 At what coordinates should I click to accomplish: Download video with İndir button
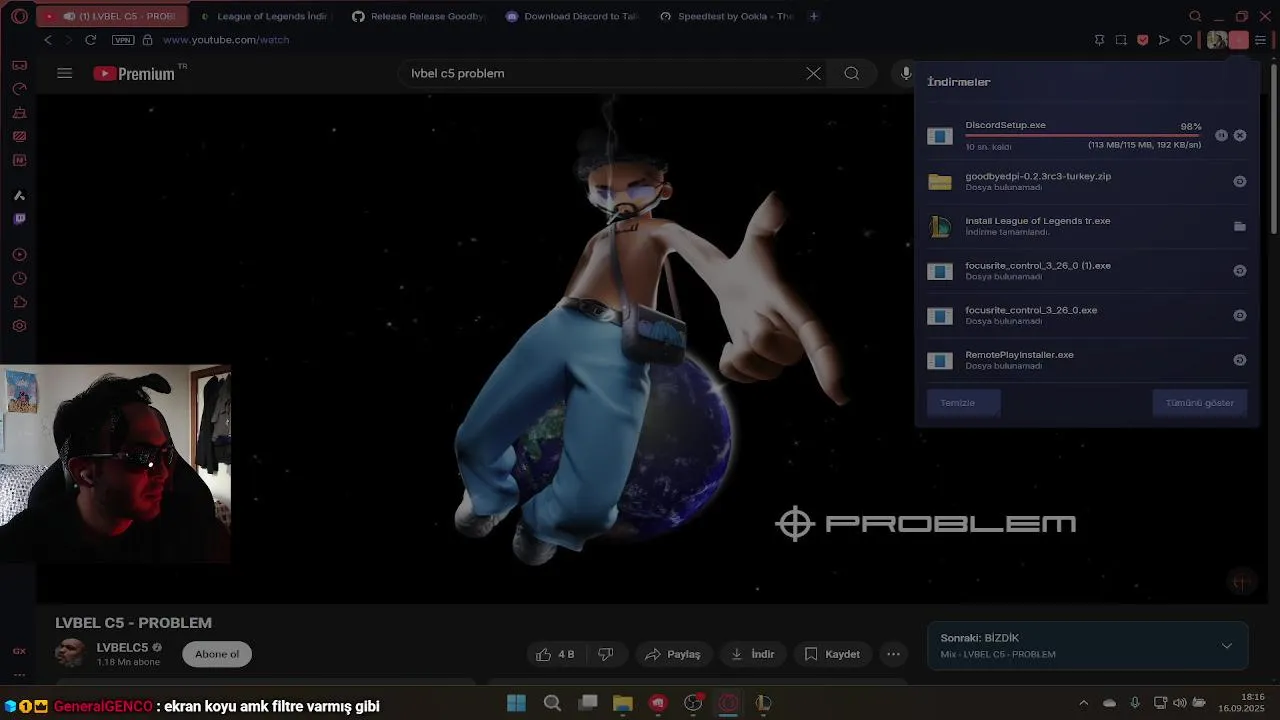pos(752,654)
